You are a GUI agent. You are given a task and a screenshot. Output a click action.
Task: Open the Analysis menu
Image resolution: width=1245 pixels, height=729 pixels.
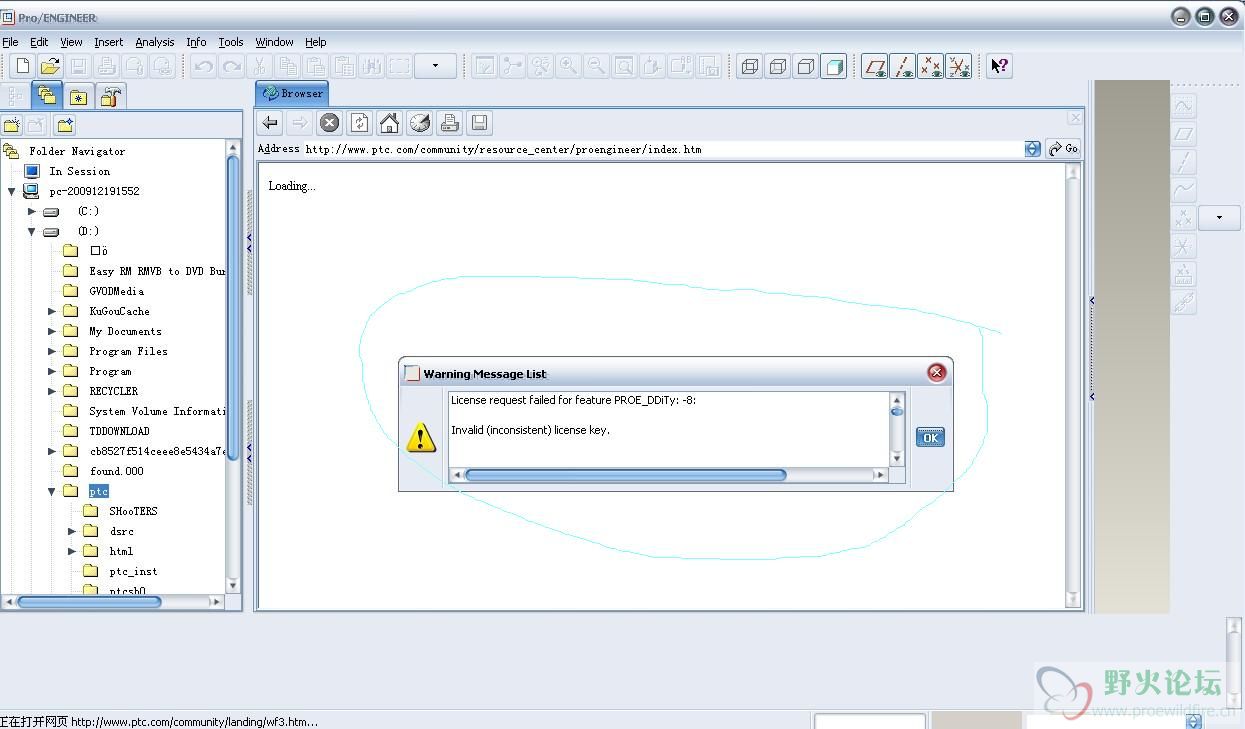click(155, 42)
